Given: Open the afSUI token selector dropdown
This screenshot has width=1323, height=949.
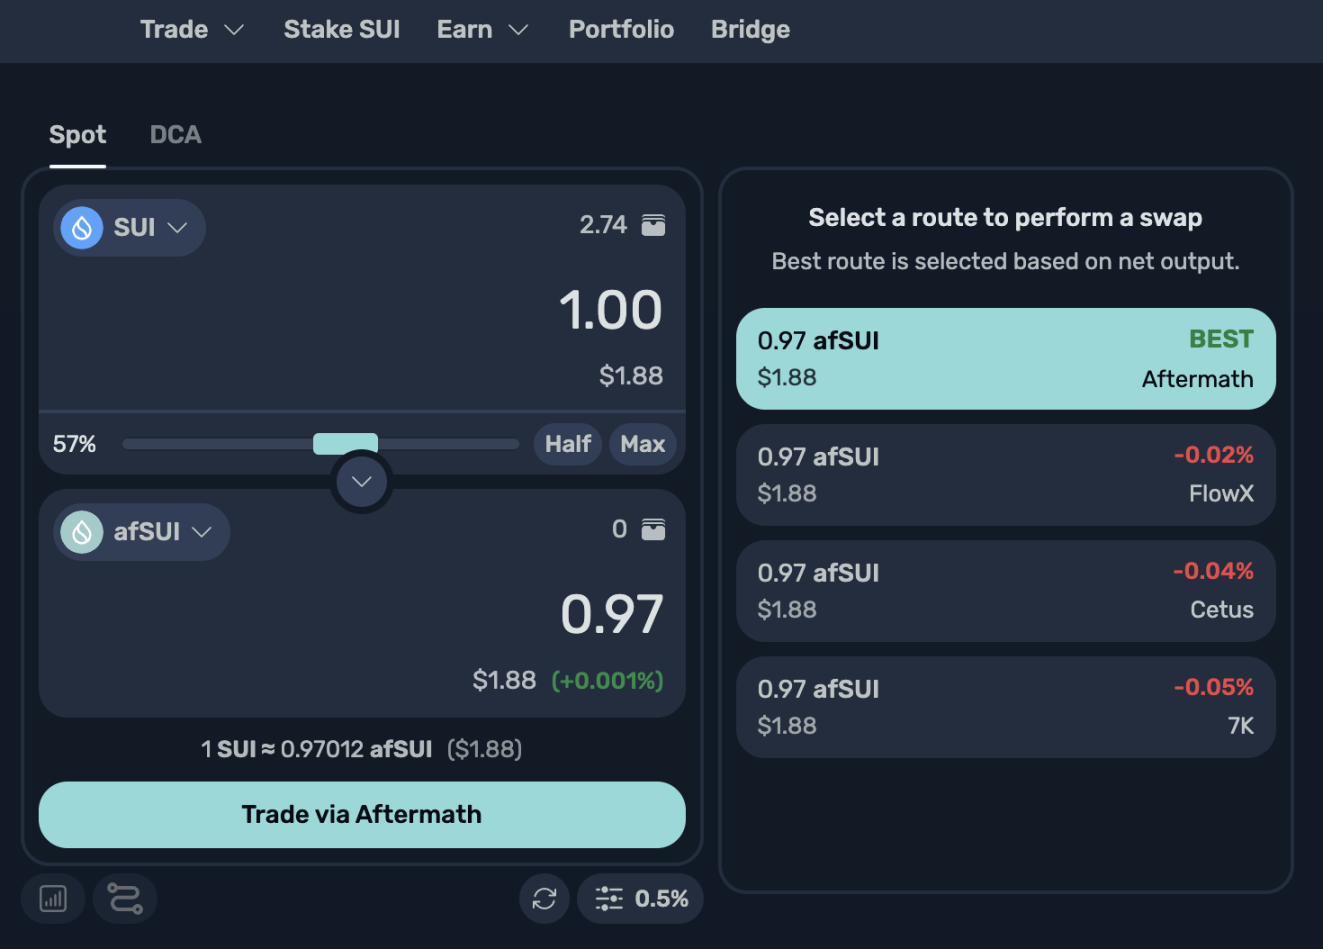Looking at the screenshot, I should 142,532.
